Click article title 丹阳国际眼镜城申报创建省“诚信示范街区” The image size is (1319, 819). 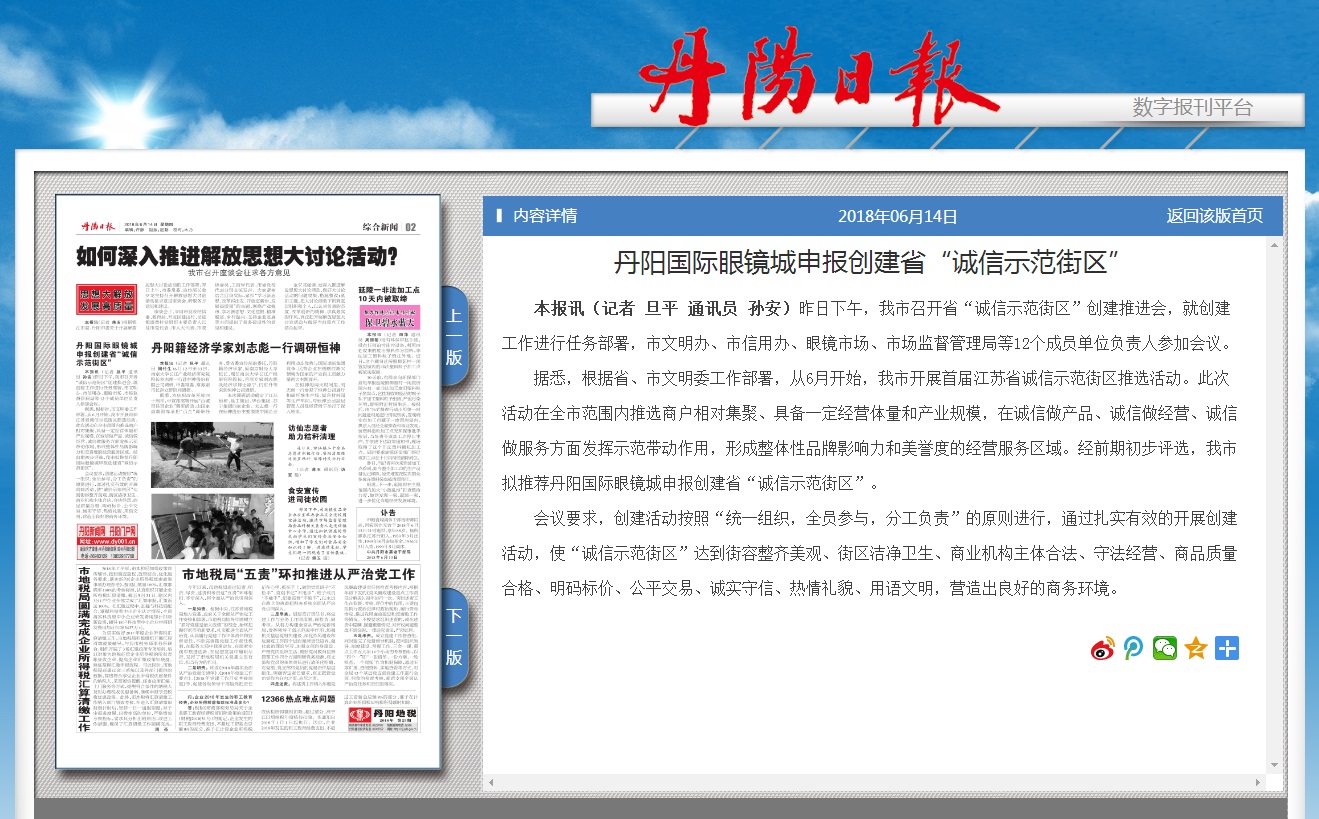click(x=865, y=263)
